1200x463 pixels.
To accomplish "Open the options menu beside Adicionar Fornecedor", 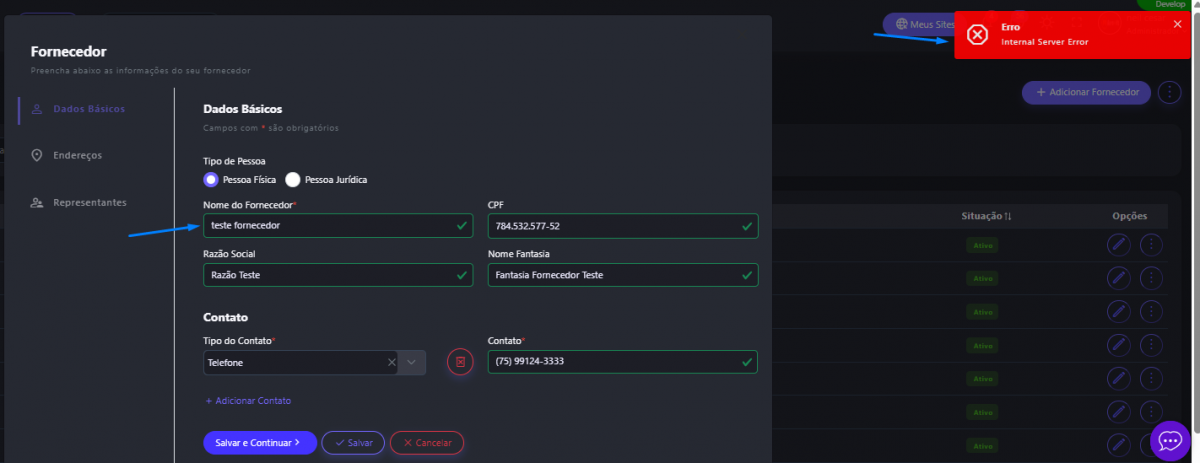I will (1170, 93).
